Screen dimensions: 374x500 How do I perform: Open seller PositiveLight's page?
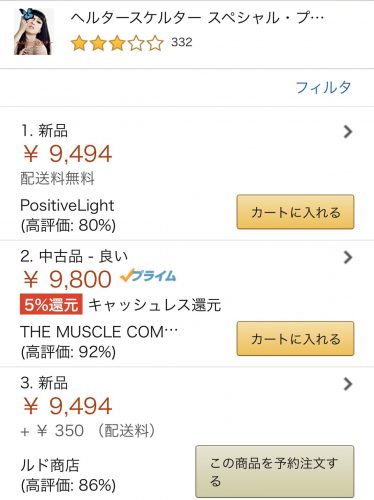click(67, 205)
